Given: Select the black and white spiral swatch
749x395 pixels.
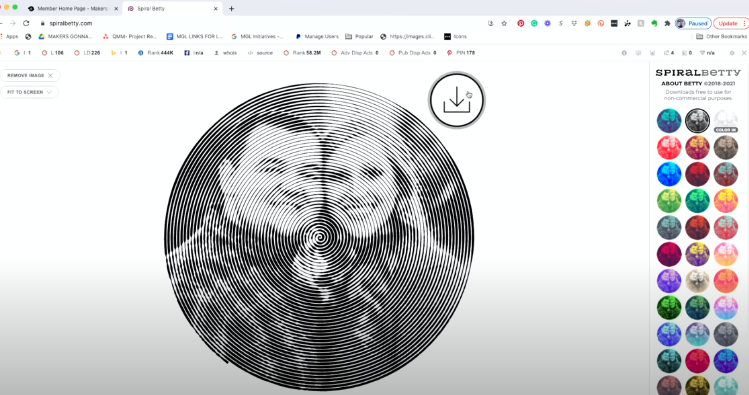Looking at the screenshot, I should [697, 120].
